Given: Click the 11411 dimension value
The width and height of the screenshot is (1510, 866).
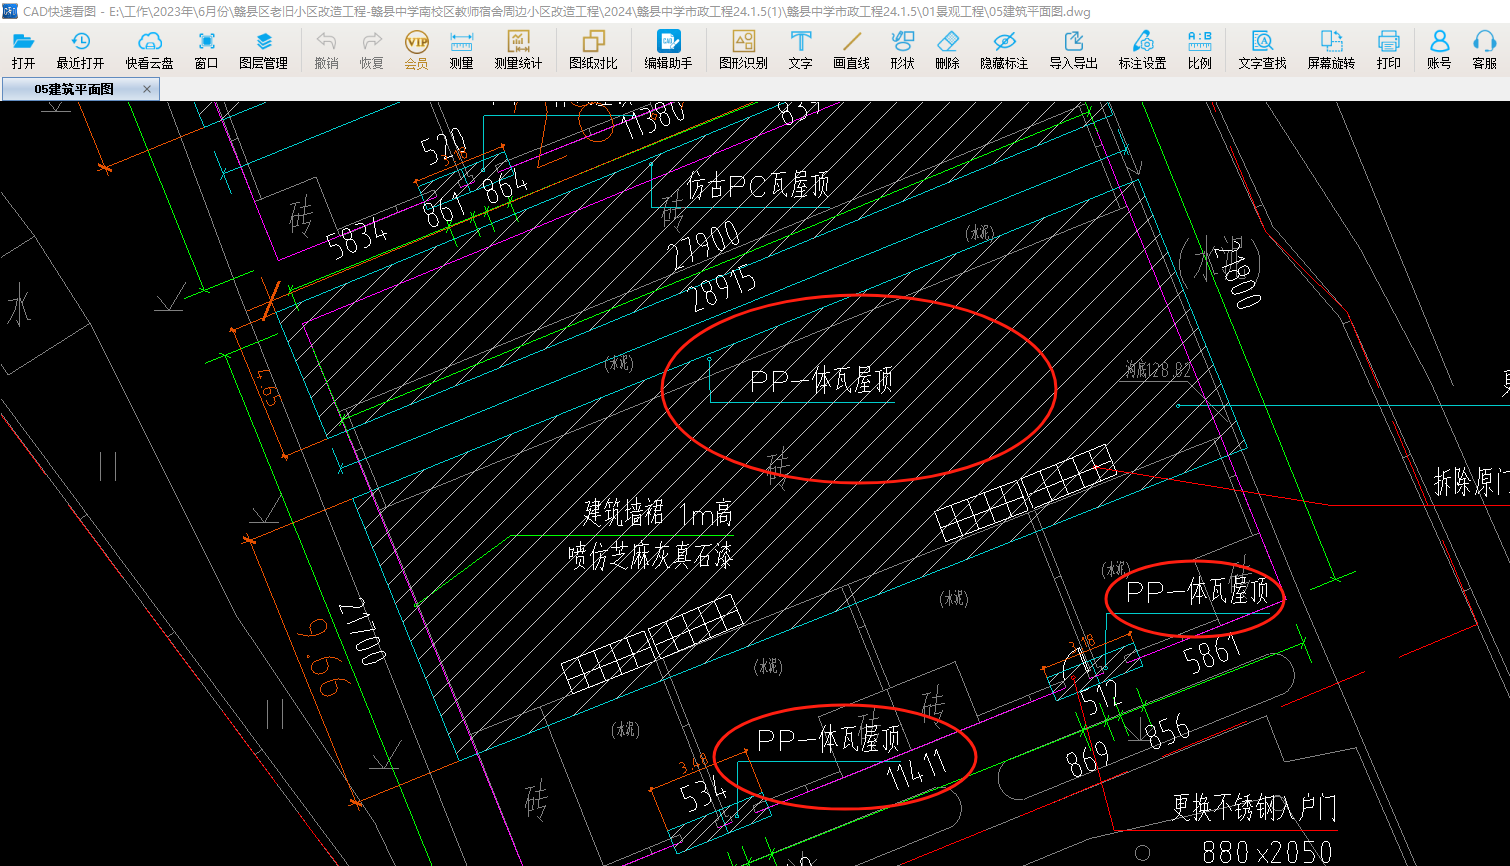Looking at the screenshot, I should click(x=917, y=771).
